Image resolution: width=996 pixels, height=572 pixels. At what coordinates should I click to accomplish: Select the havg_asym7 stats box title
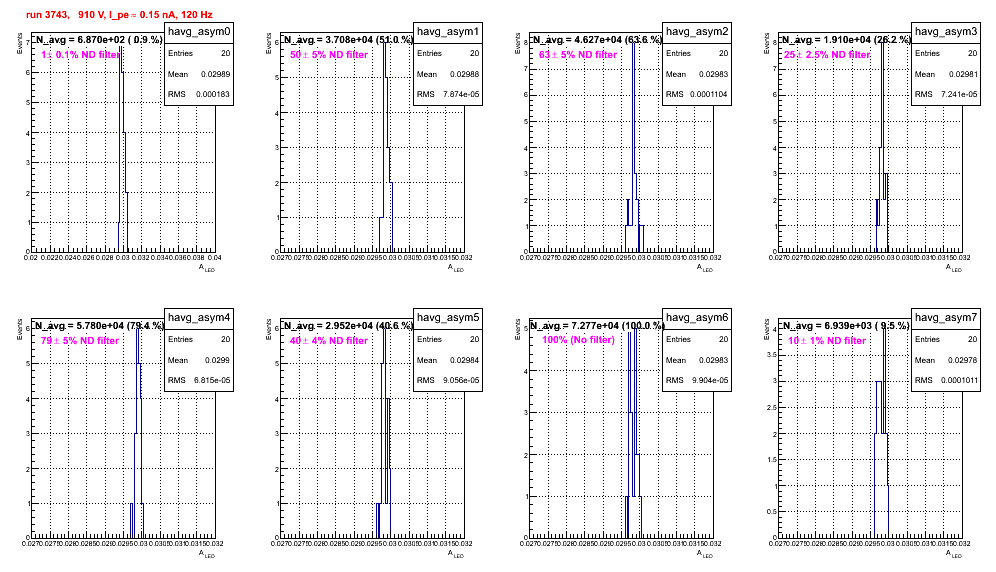[946, 318]
